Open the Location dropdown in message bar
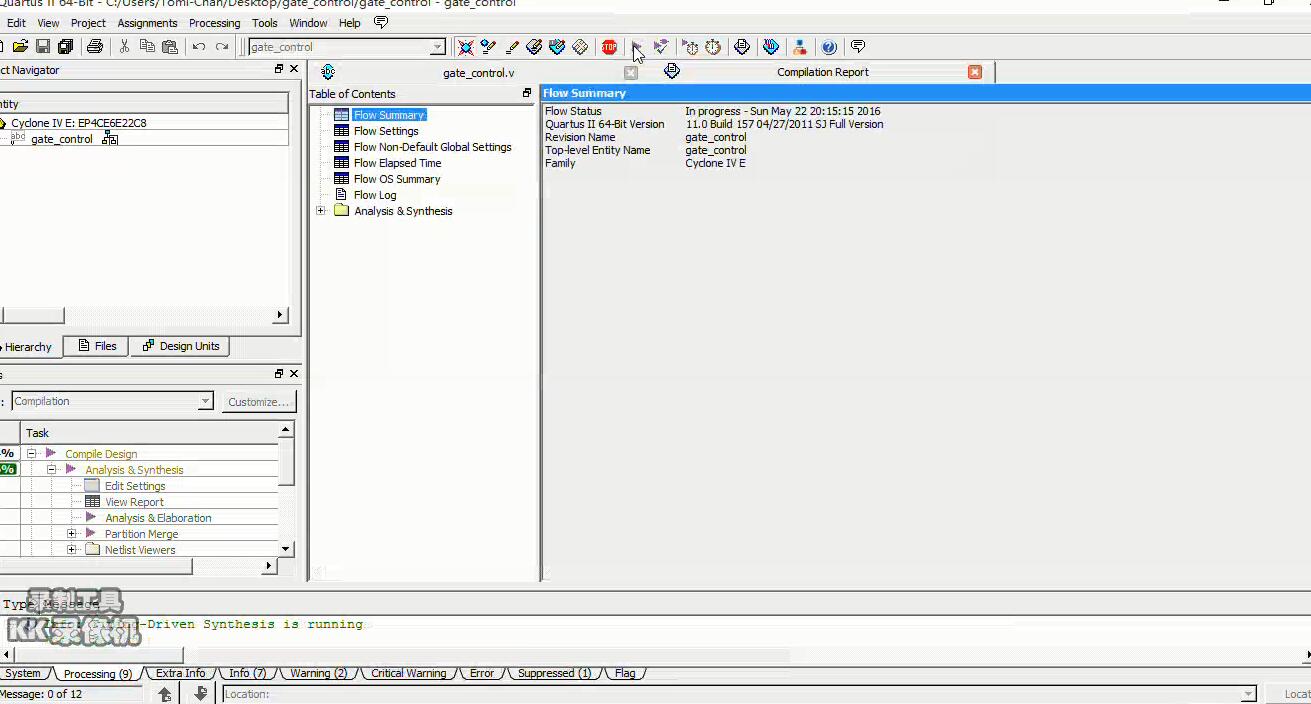 (1248, 694)
